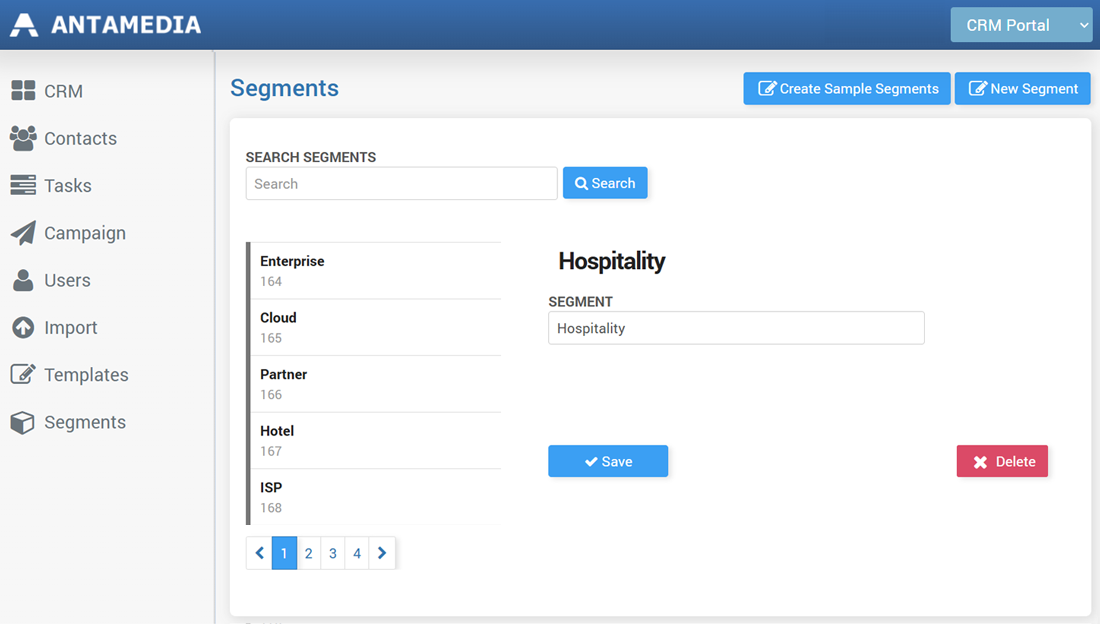1100x624 pixels.
Task: Click the New Segment button
Action: click(1022, 89)
